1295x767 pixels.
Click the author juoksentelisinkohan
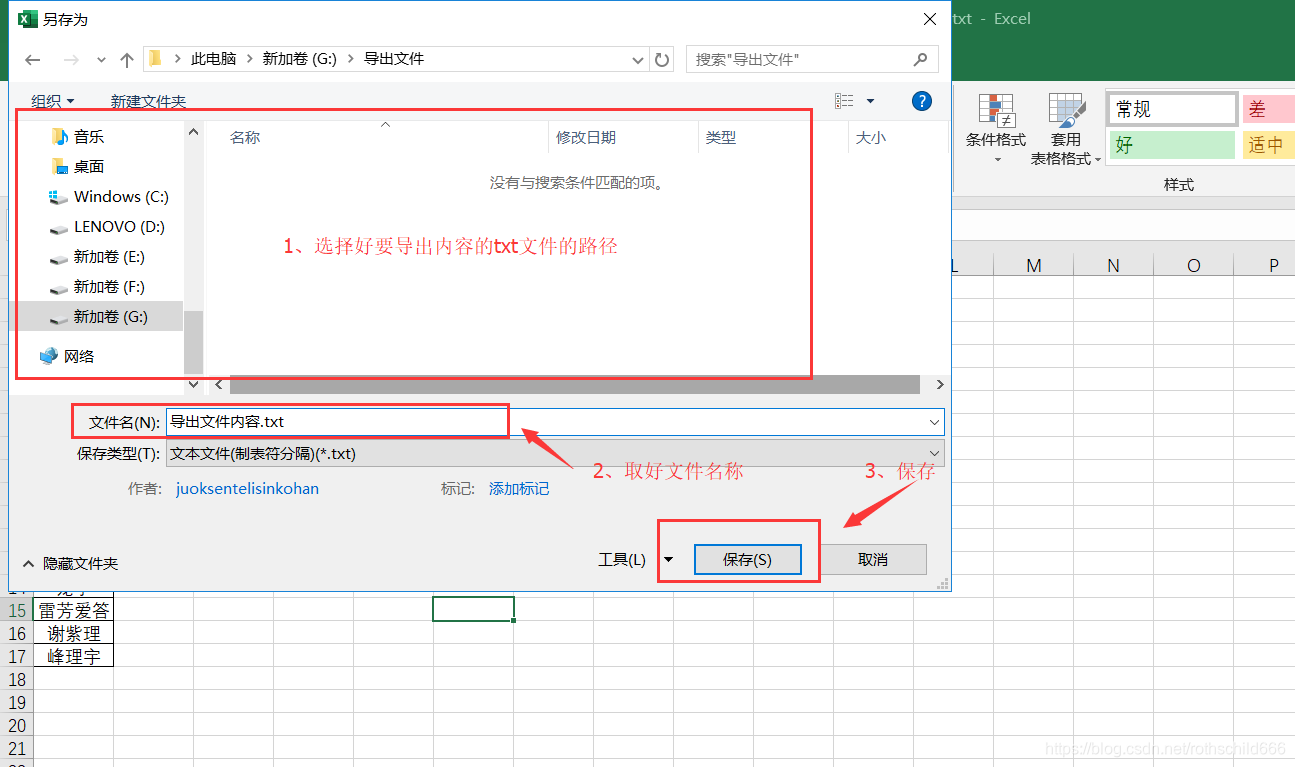(x=247, y=489)
